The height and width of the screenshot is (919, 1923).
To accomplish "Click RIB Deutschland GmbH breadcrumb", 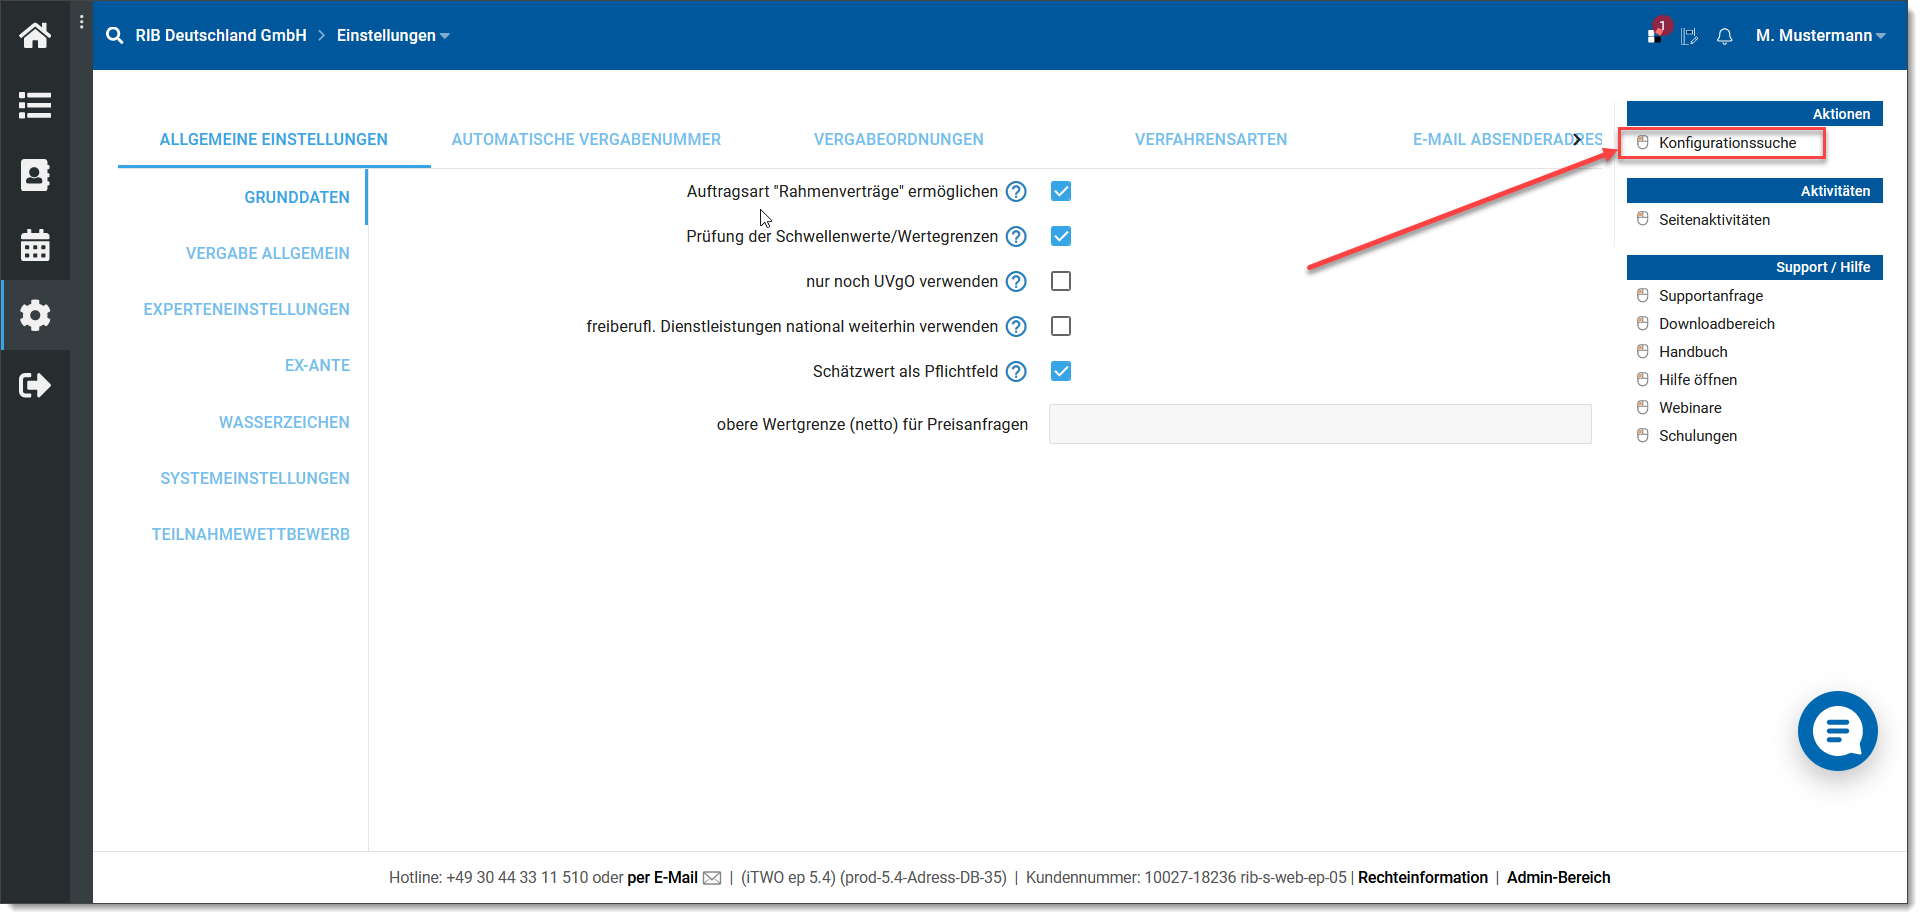I will (221, 35).
